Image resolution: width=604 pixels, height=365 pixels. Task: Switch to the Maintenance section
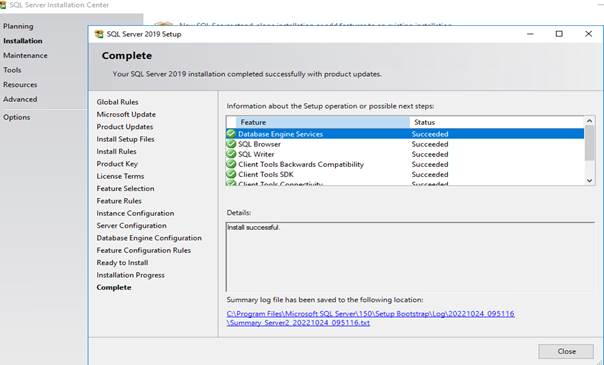pos(25,55)
